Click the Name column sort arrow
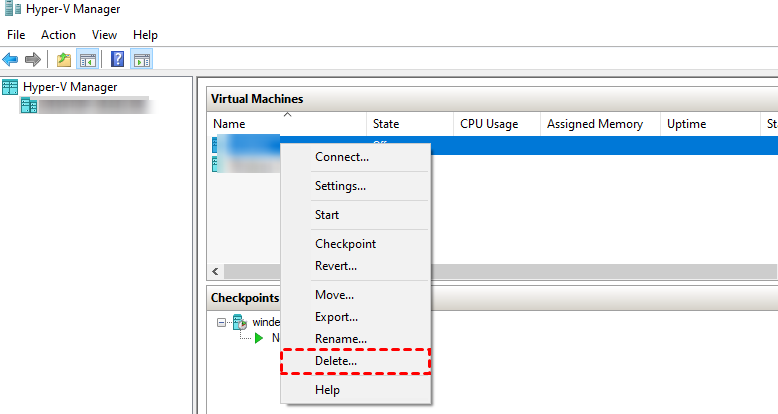 coord(287,115)
